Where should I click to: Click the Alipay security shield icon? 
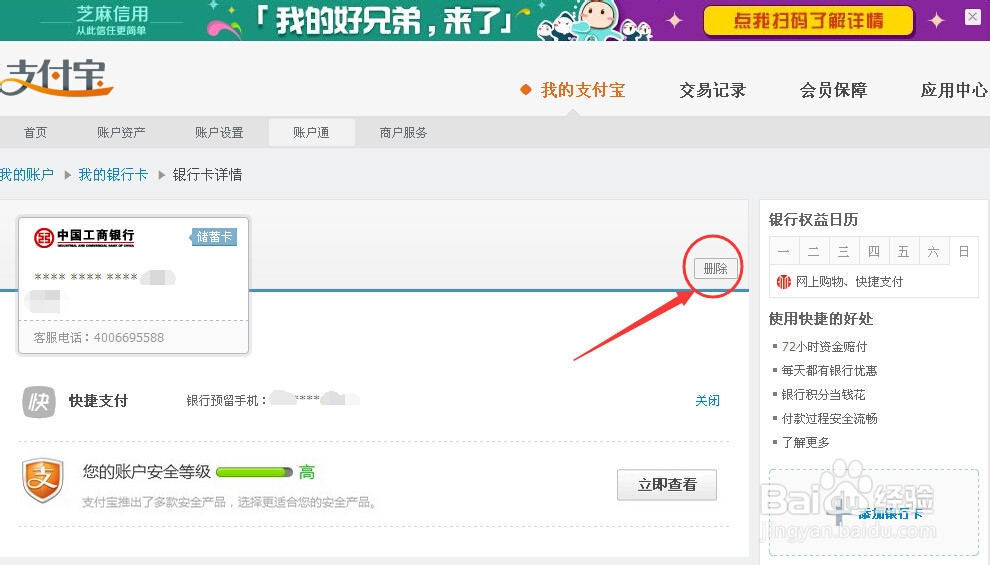(43, 481)
